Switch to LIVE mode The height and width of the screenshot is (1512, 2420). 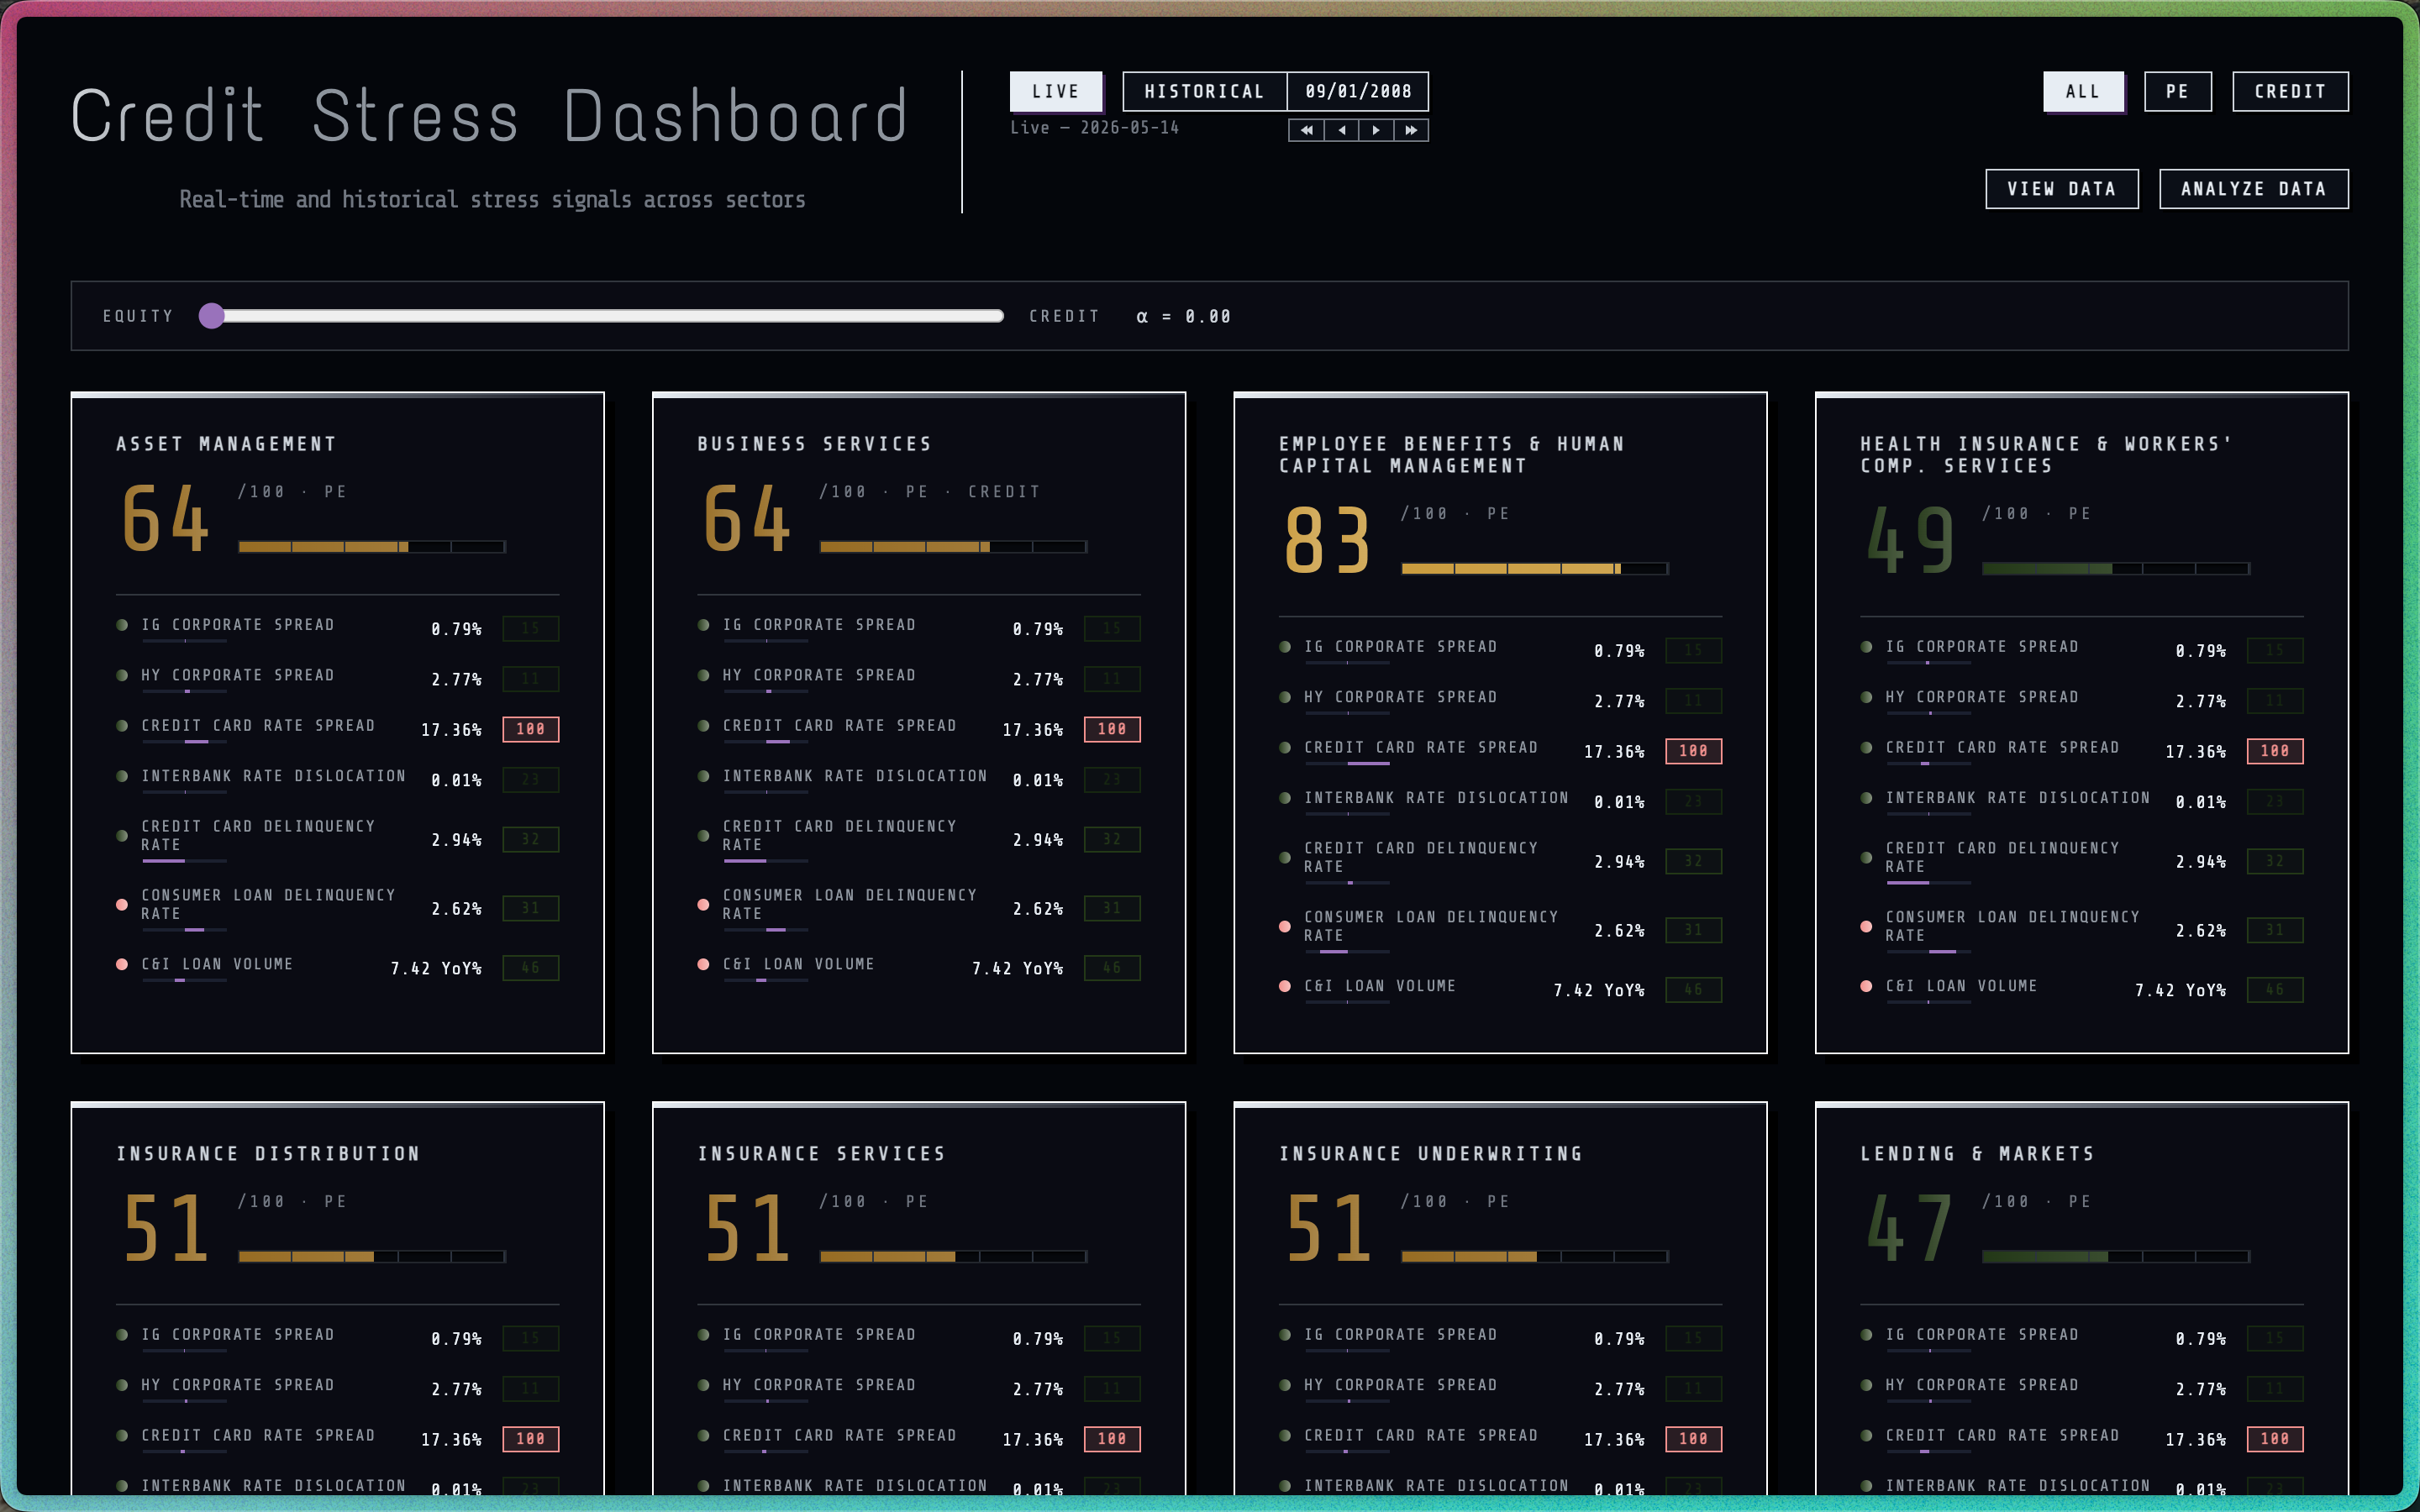point(1056,91)
